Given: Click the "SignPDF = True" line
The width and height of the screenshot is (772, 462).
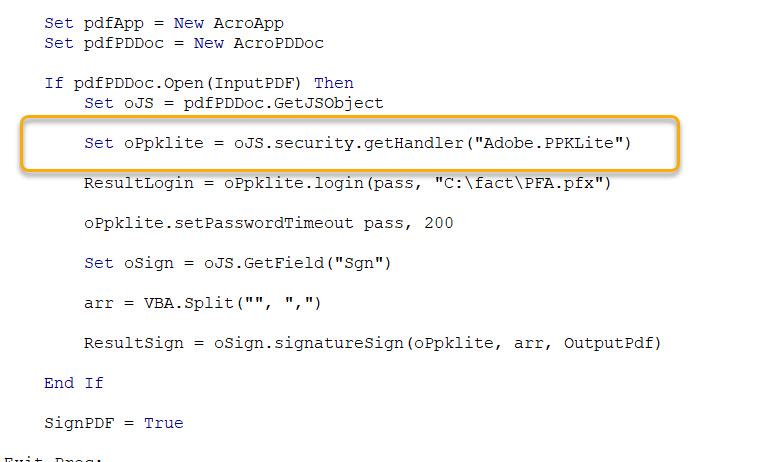Looking at the screenshot, I should [113, 423].
